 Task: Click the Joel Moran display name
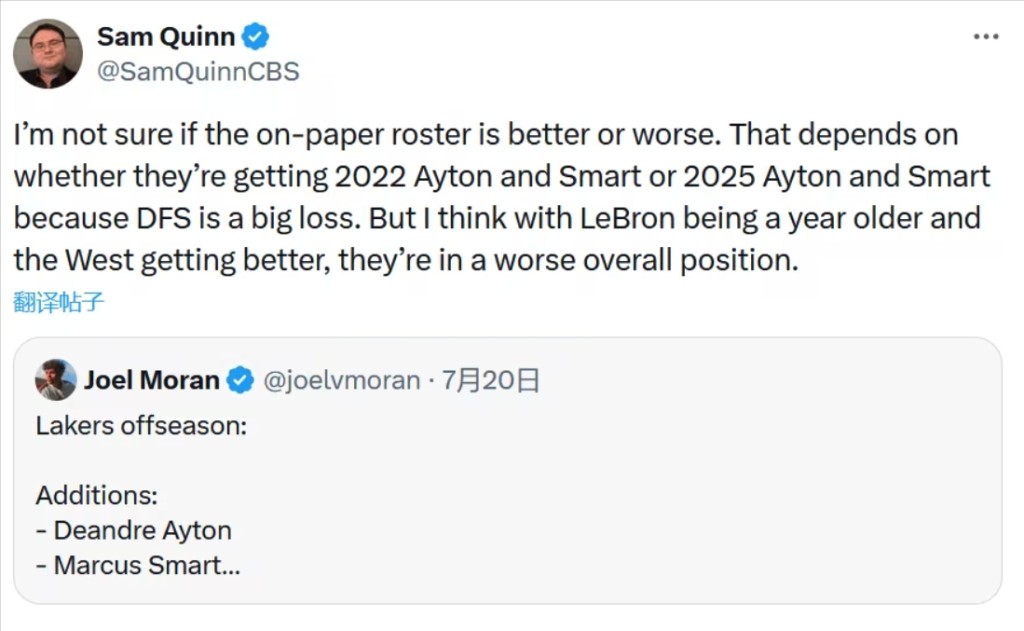coord(151,380)
